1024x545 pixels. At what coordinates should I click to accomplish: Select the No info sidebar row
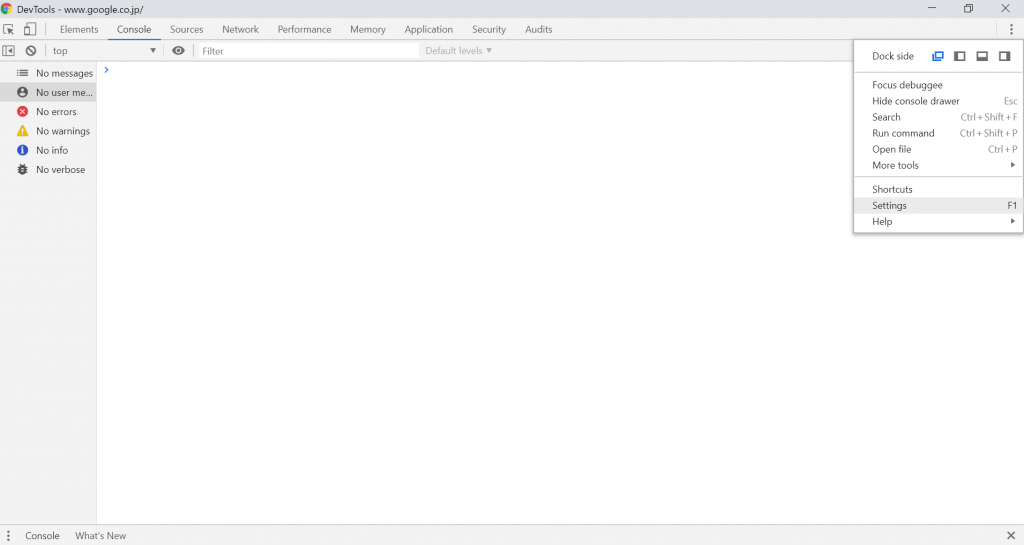pos(48,150)
